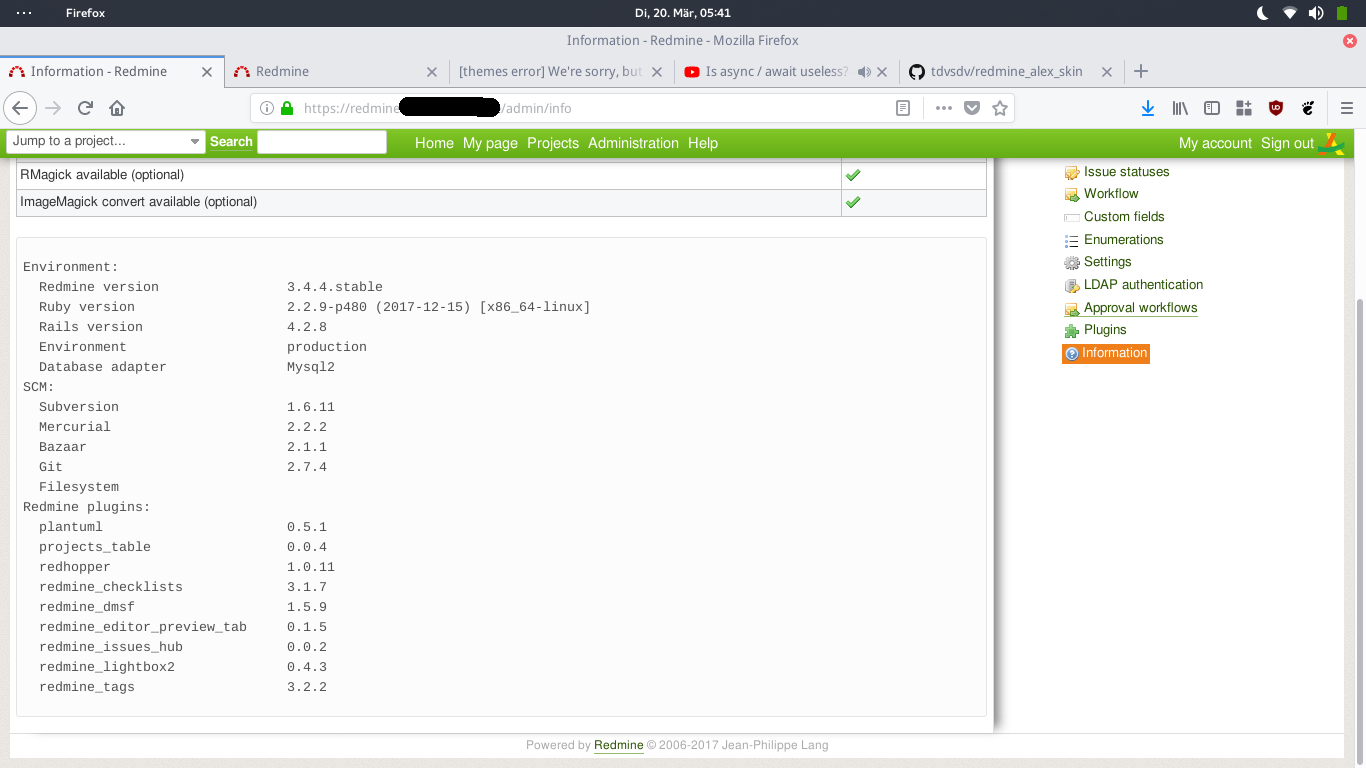1366x768 pixels.
Task: Close the Information - Redmine tab
Action: 207,72
